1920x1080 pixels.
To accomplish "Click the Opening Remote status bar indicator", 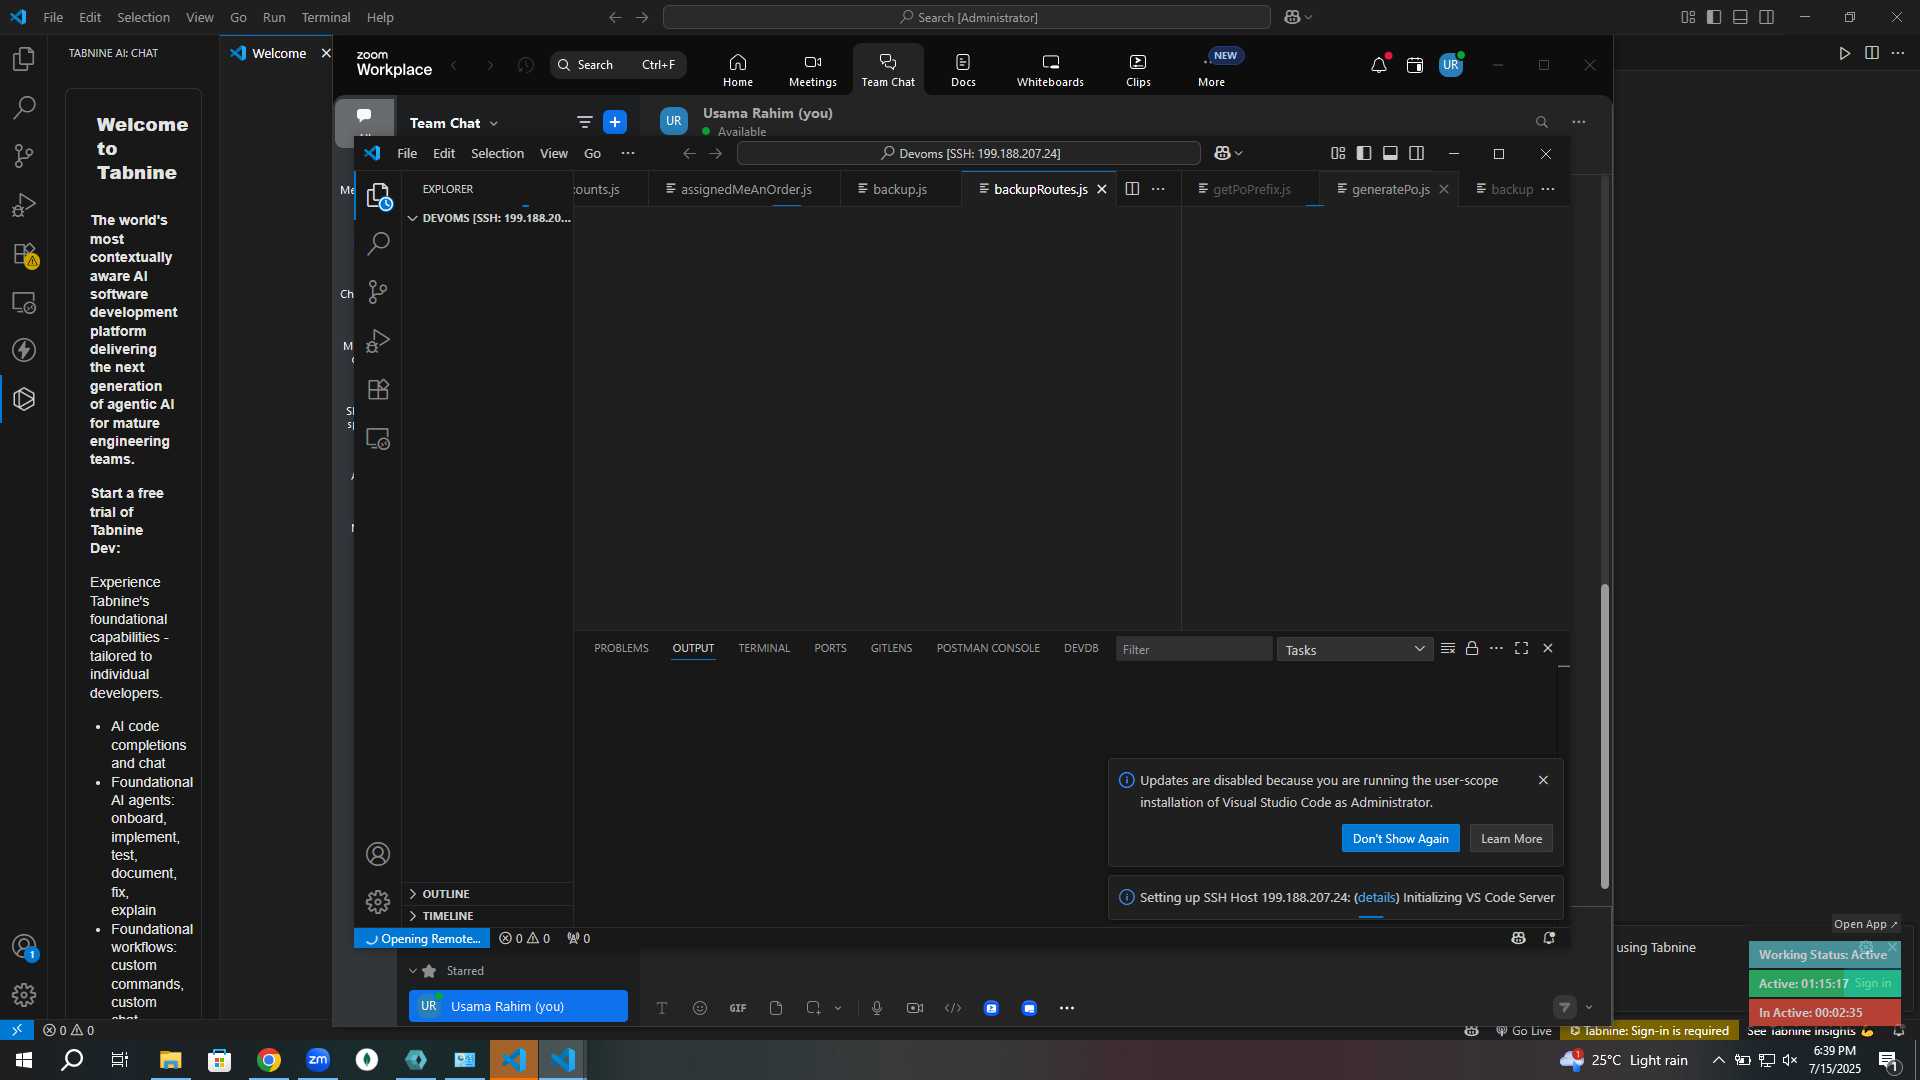I will (422, 939).
